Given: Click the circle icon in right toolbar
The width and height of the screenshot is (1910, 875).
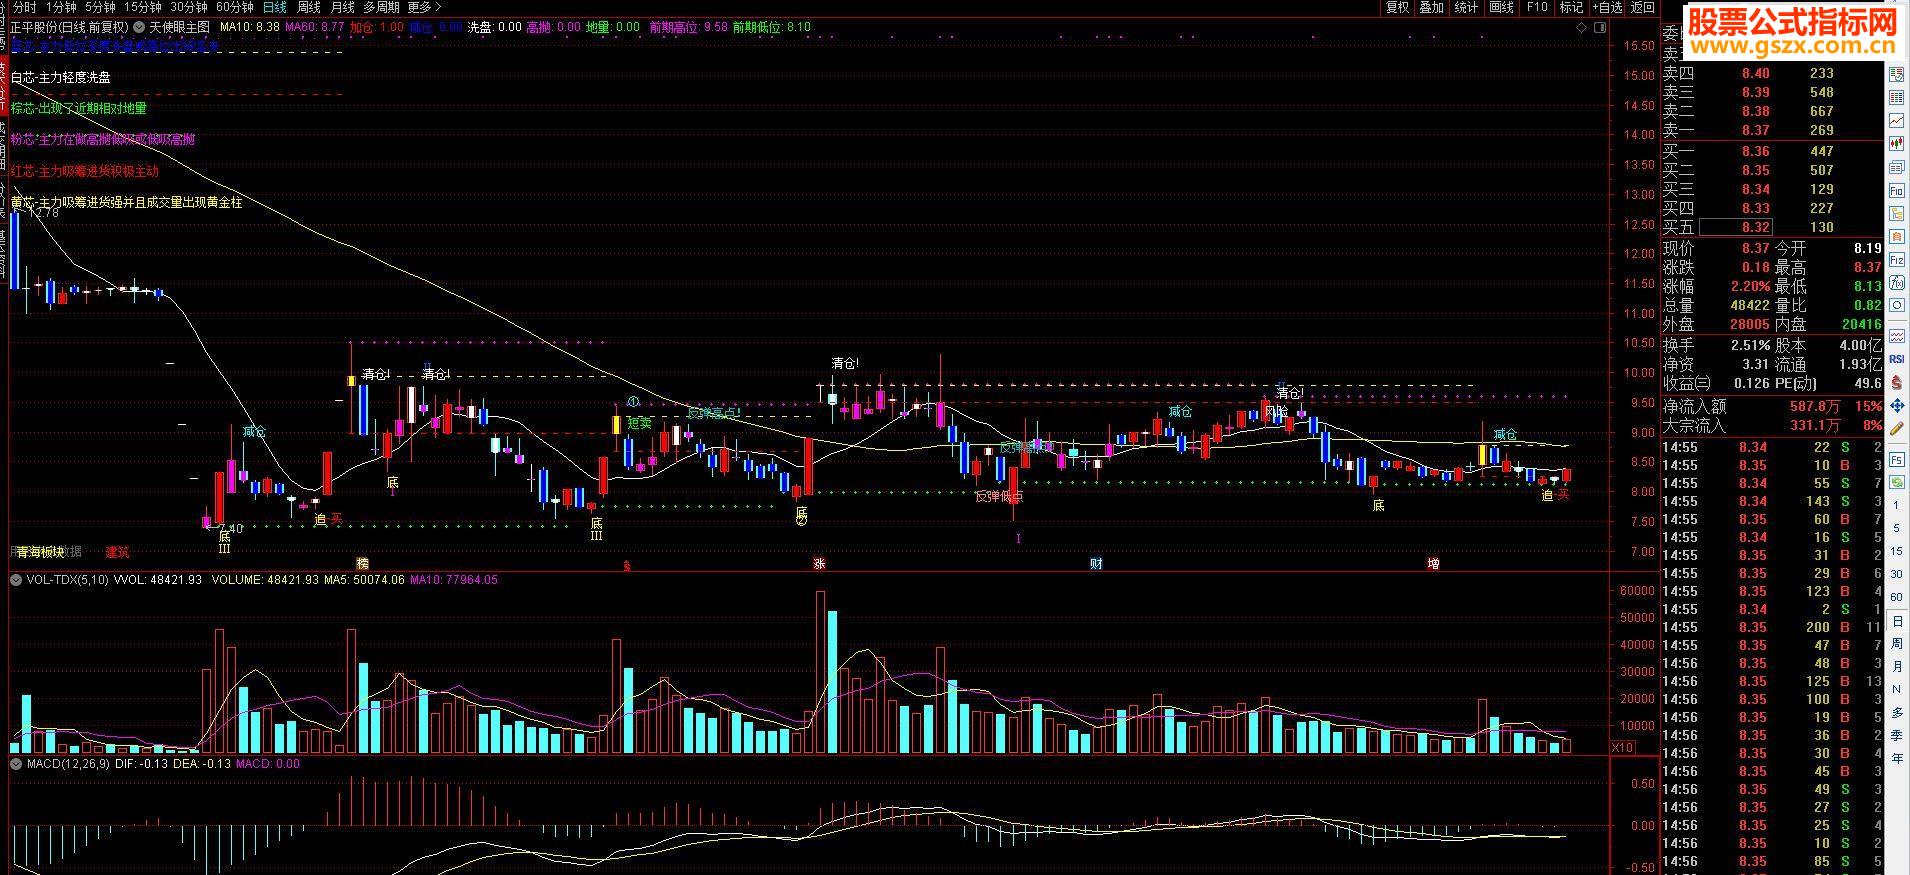Looking at the screenshot, I should point(1897,306).
